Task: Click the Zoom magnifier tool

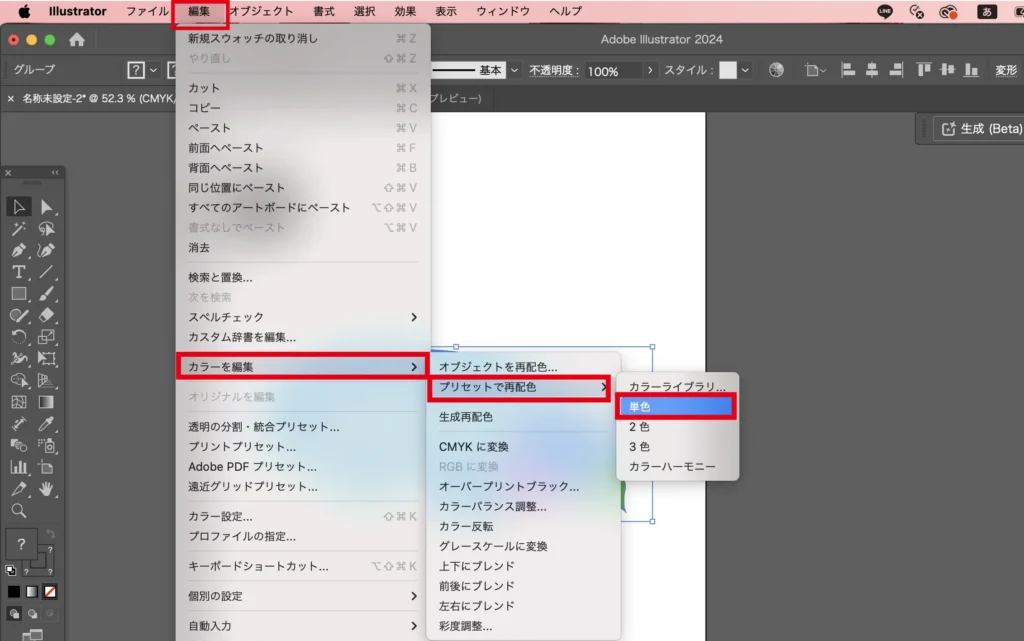Action: 19,511
